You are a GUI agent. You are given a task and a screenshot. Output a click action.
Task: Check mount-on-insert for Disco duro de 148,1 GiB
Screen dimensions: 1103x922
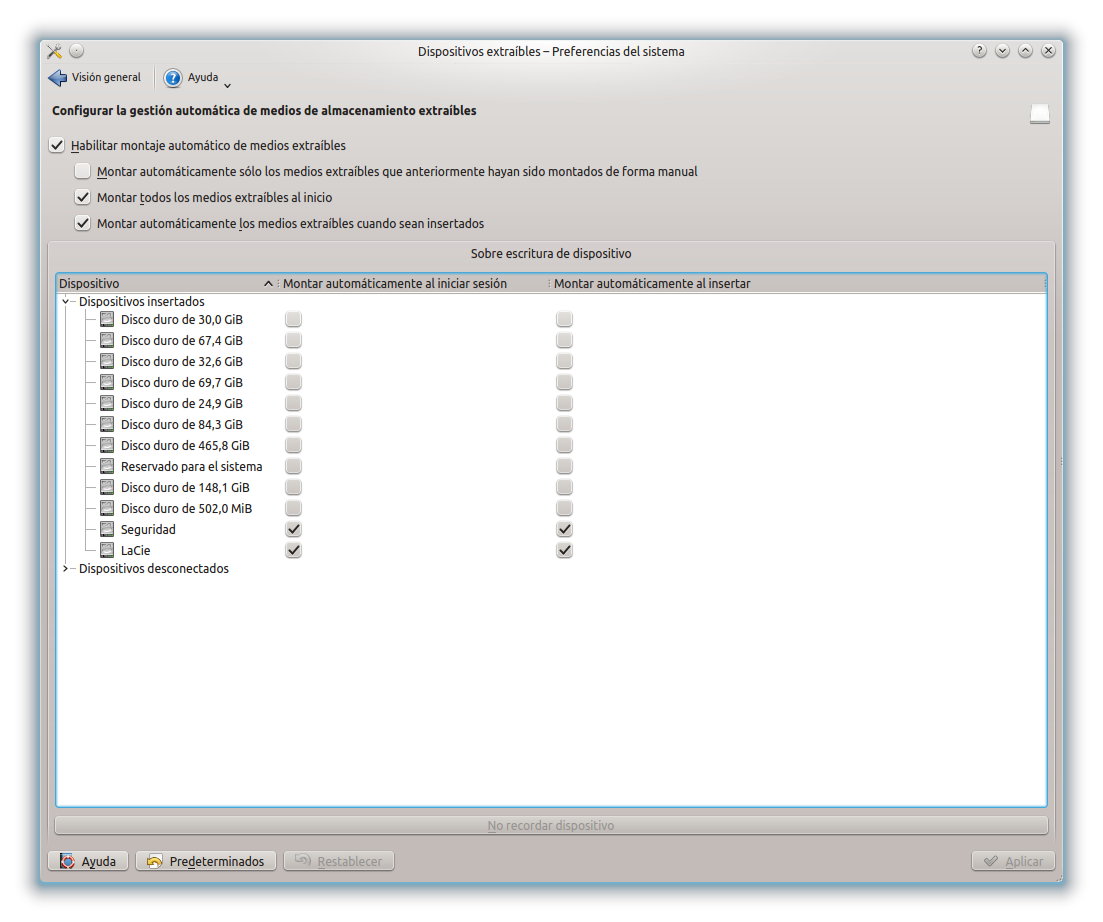click(564, 487)
